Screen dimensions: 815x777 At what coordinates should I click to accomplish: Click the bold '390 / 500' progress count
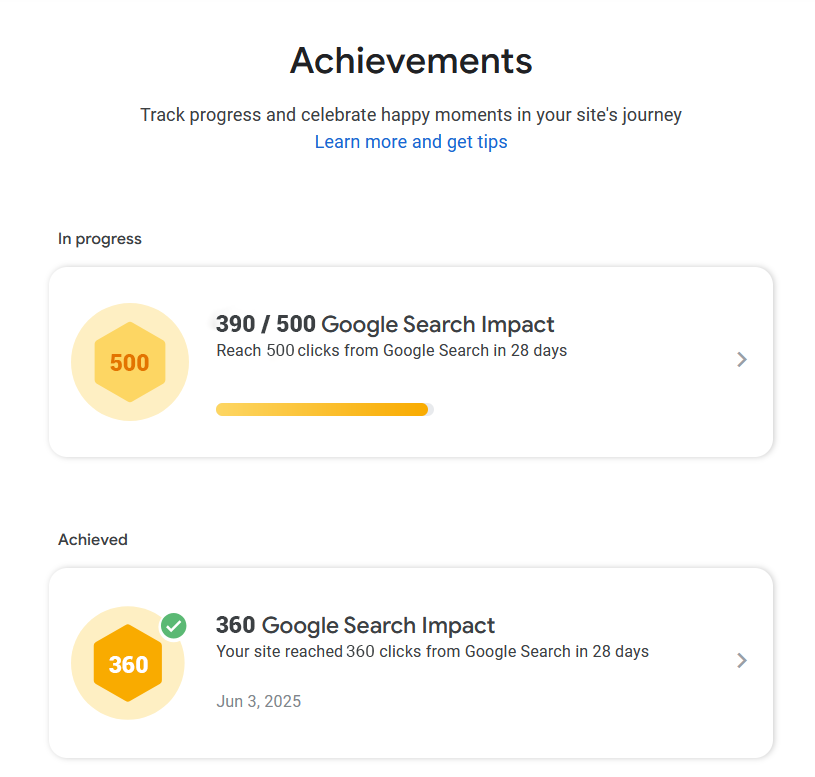tap(266, 324)
